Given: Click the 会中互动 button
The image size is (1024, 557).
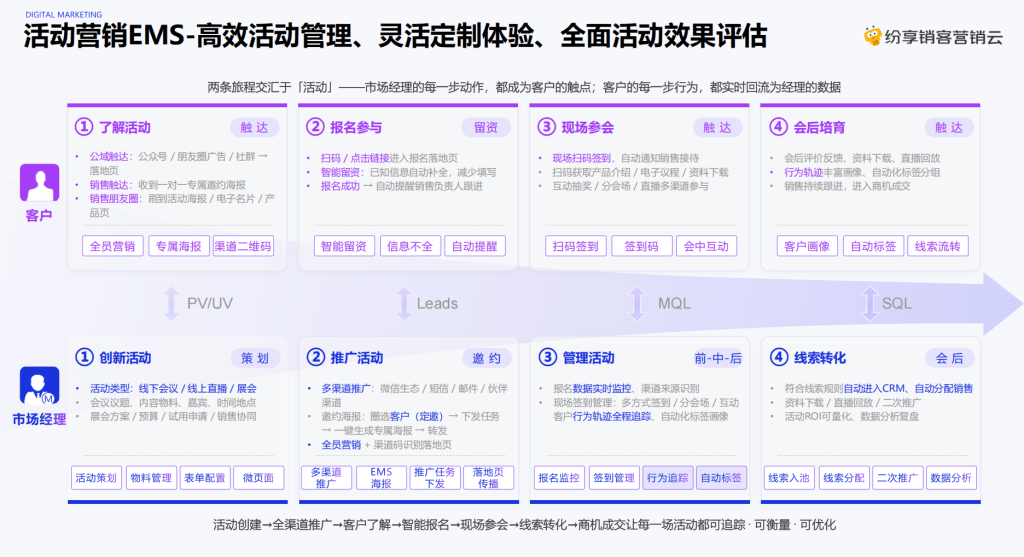Looking at the screenshot, I should 707,246.
